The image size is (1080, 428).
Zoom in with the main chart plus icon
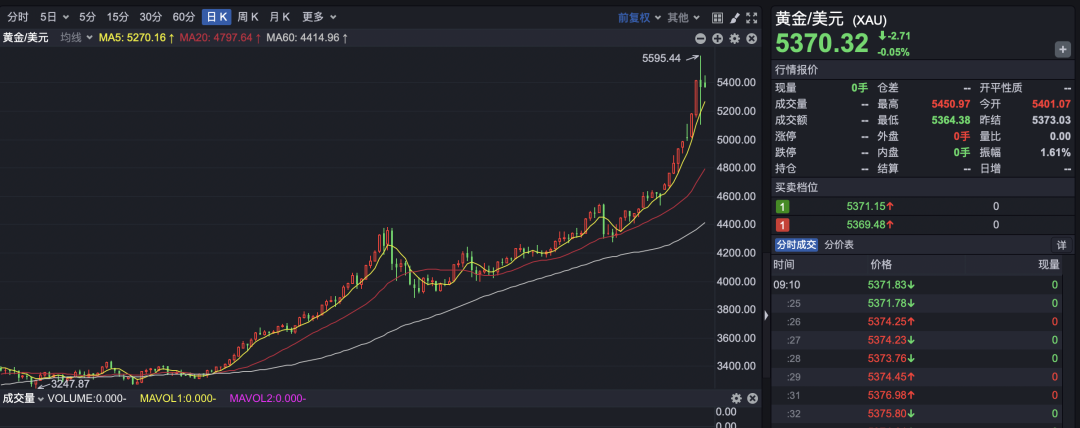click(717, 38)
